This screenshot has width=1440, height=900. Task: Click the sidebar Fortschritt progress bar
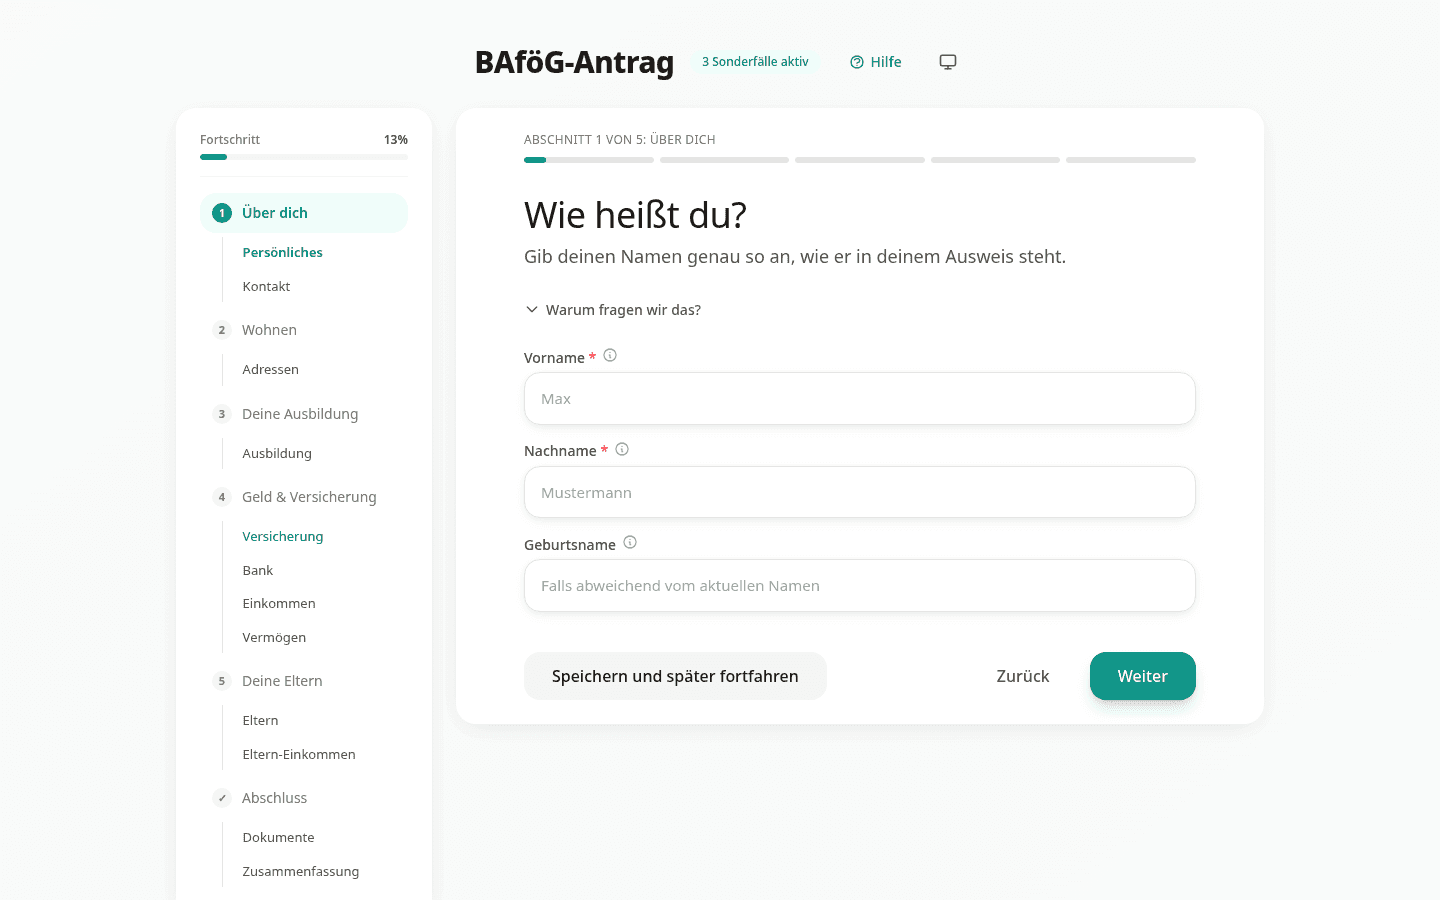[304, 157]
